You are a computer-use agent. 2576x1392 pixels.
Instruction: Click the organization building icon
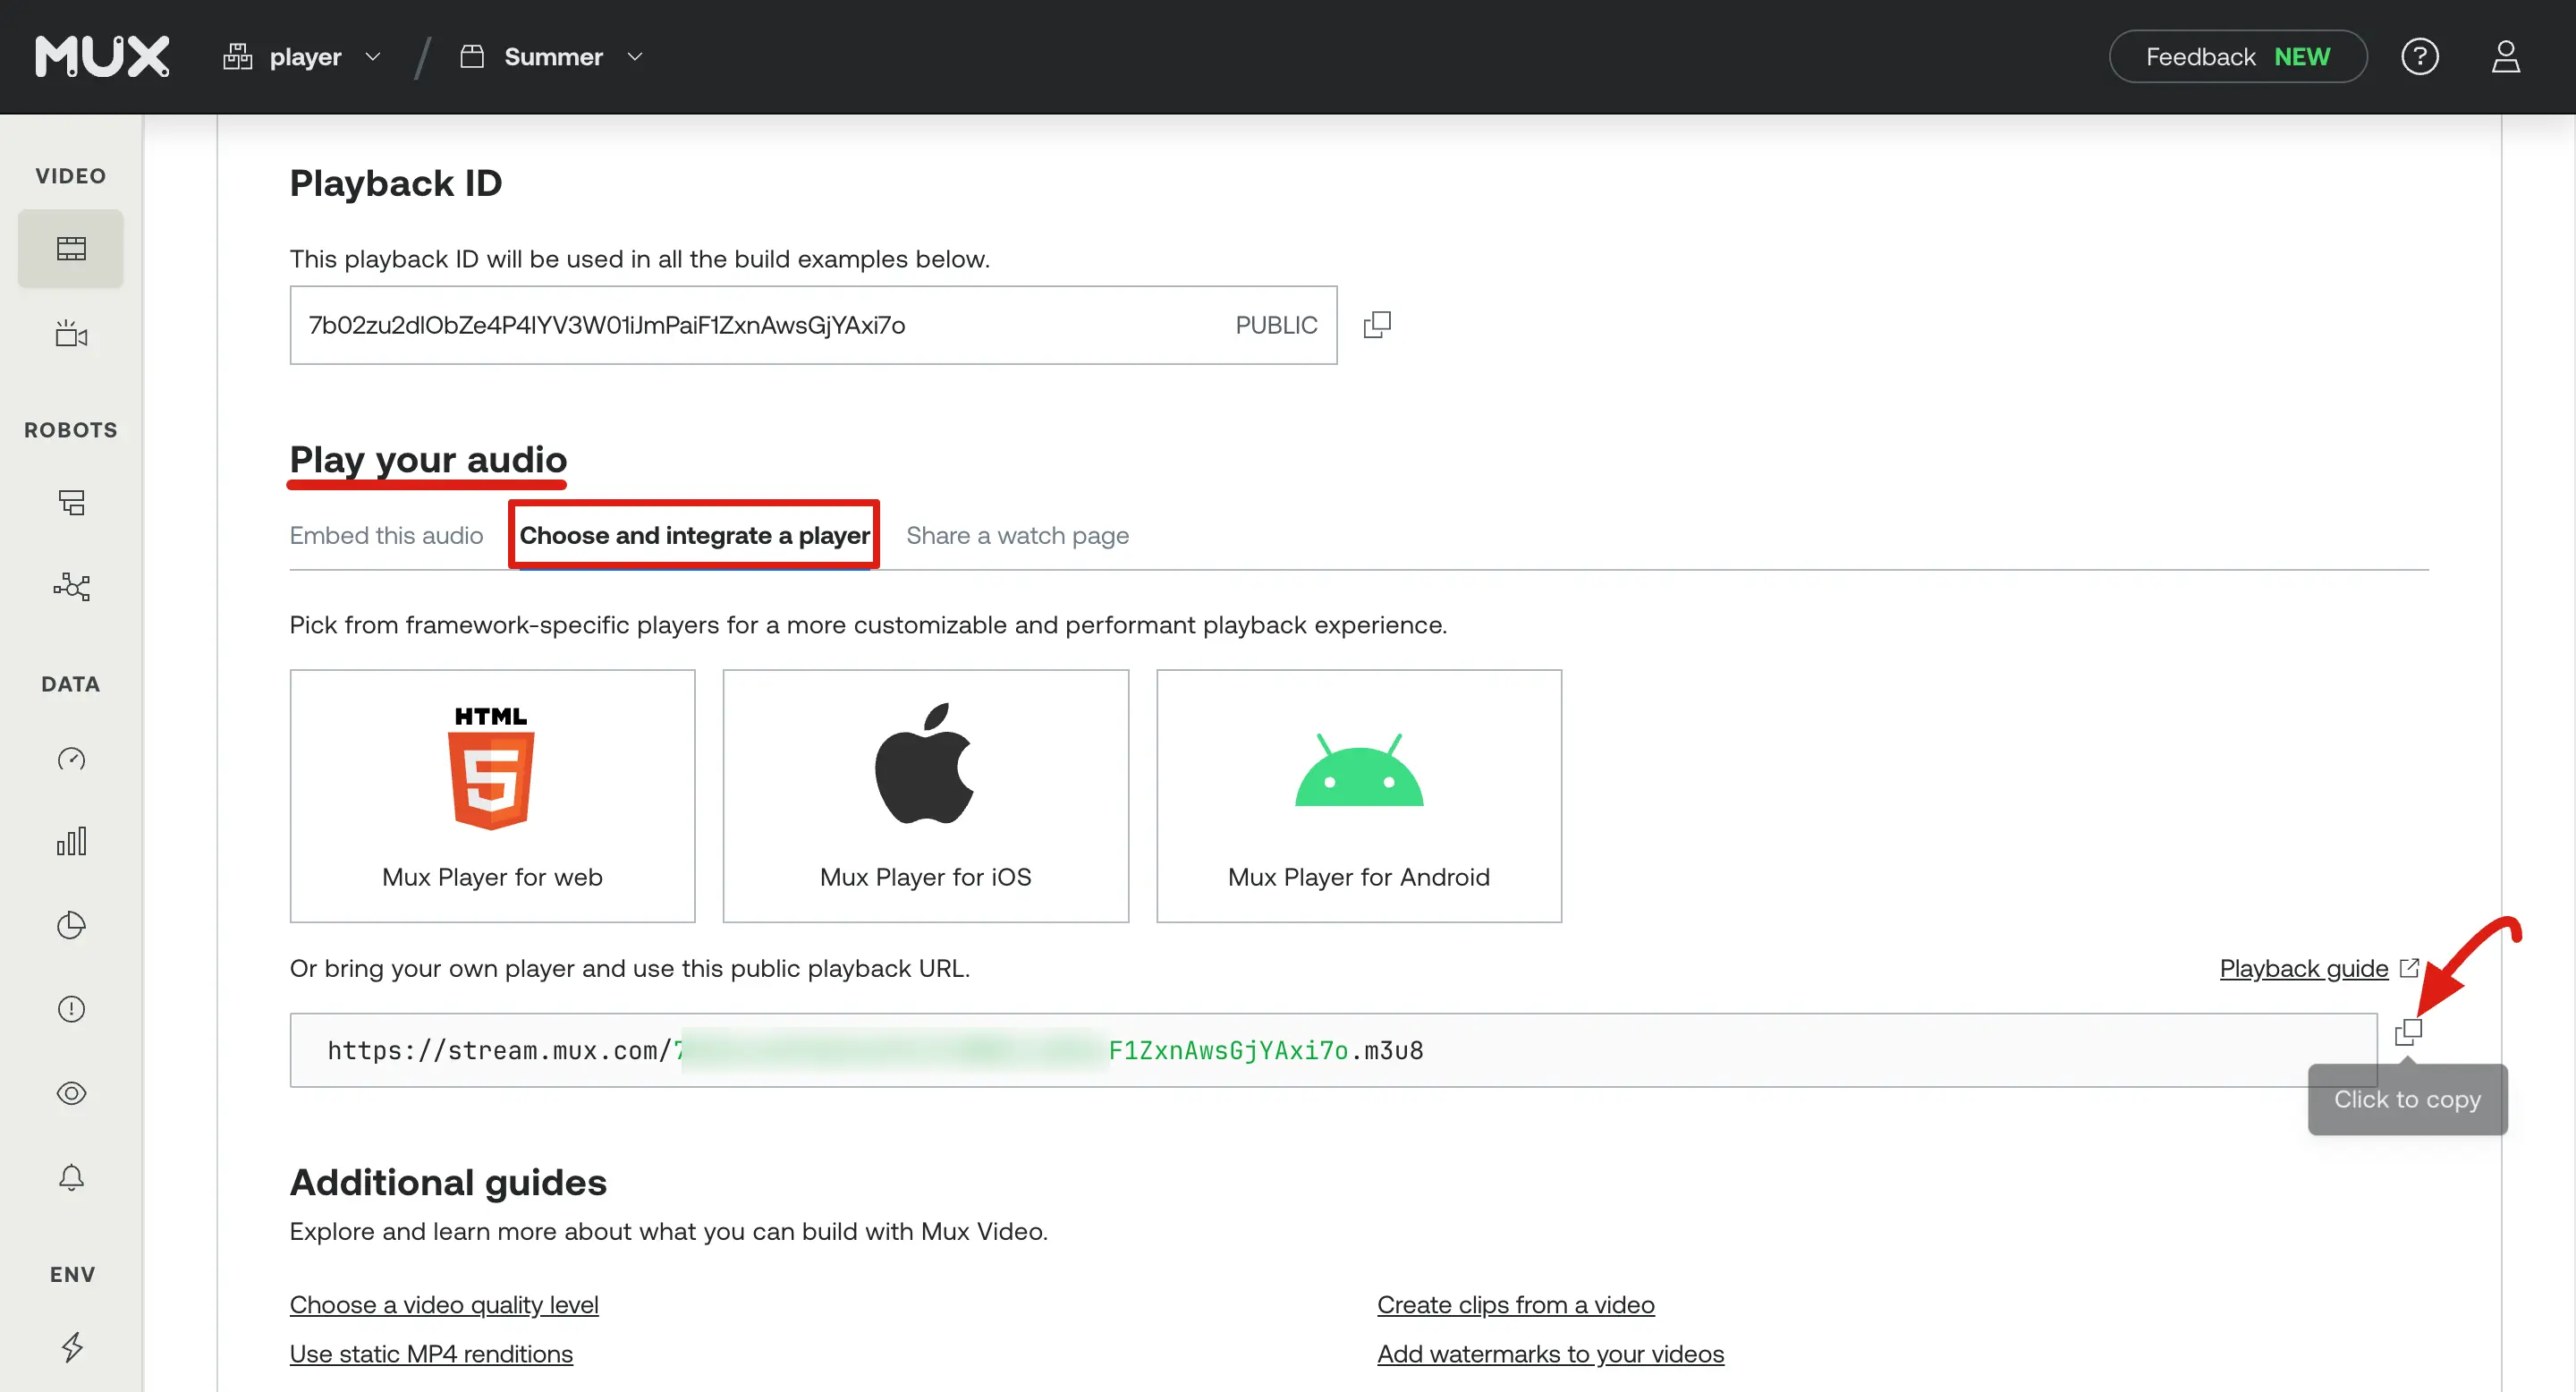[237, 56]
